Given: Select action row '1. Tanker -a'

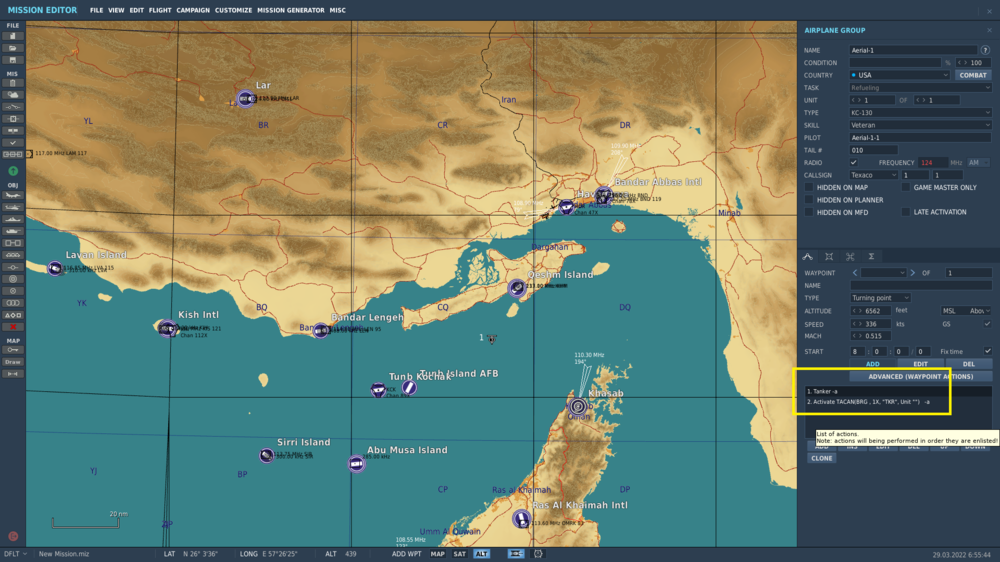Looking at the screenshot, I should tap(898, 391).
